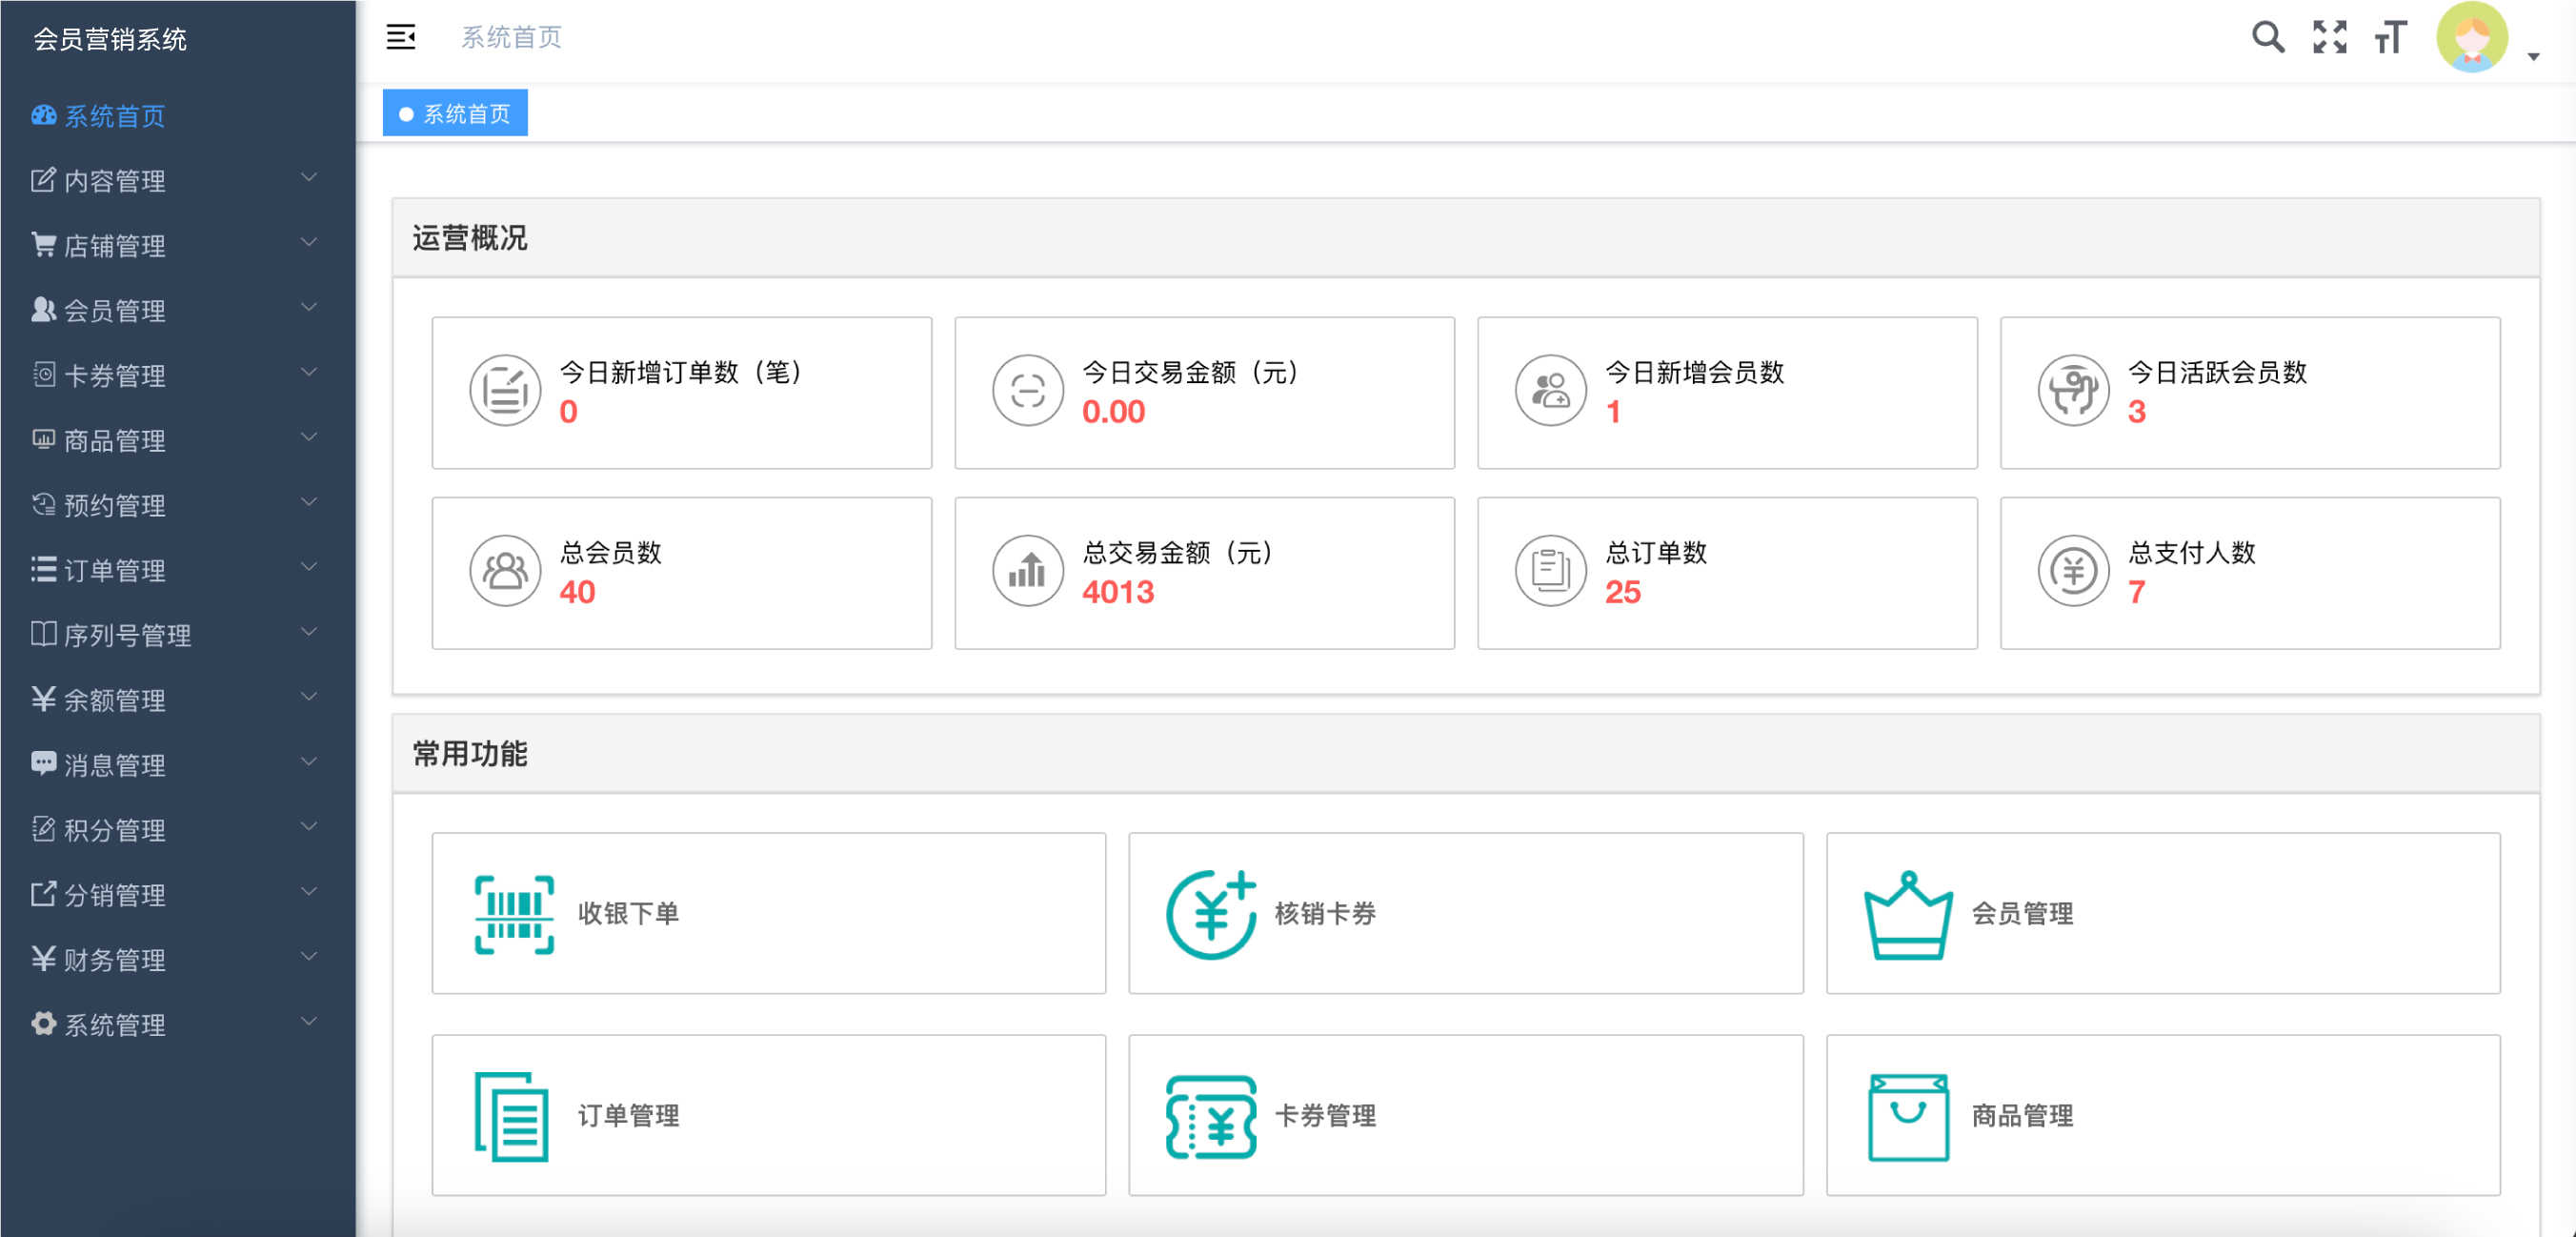Click the 店铺管理 shopping cart icon
This screenshot has height=1237, width=2576.
coord(43,244)
